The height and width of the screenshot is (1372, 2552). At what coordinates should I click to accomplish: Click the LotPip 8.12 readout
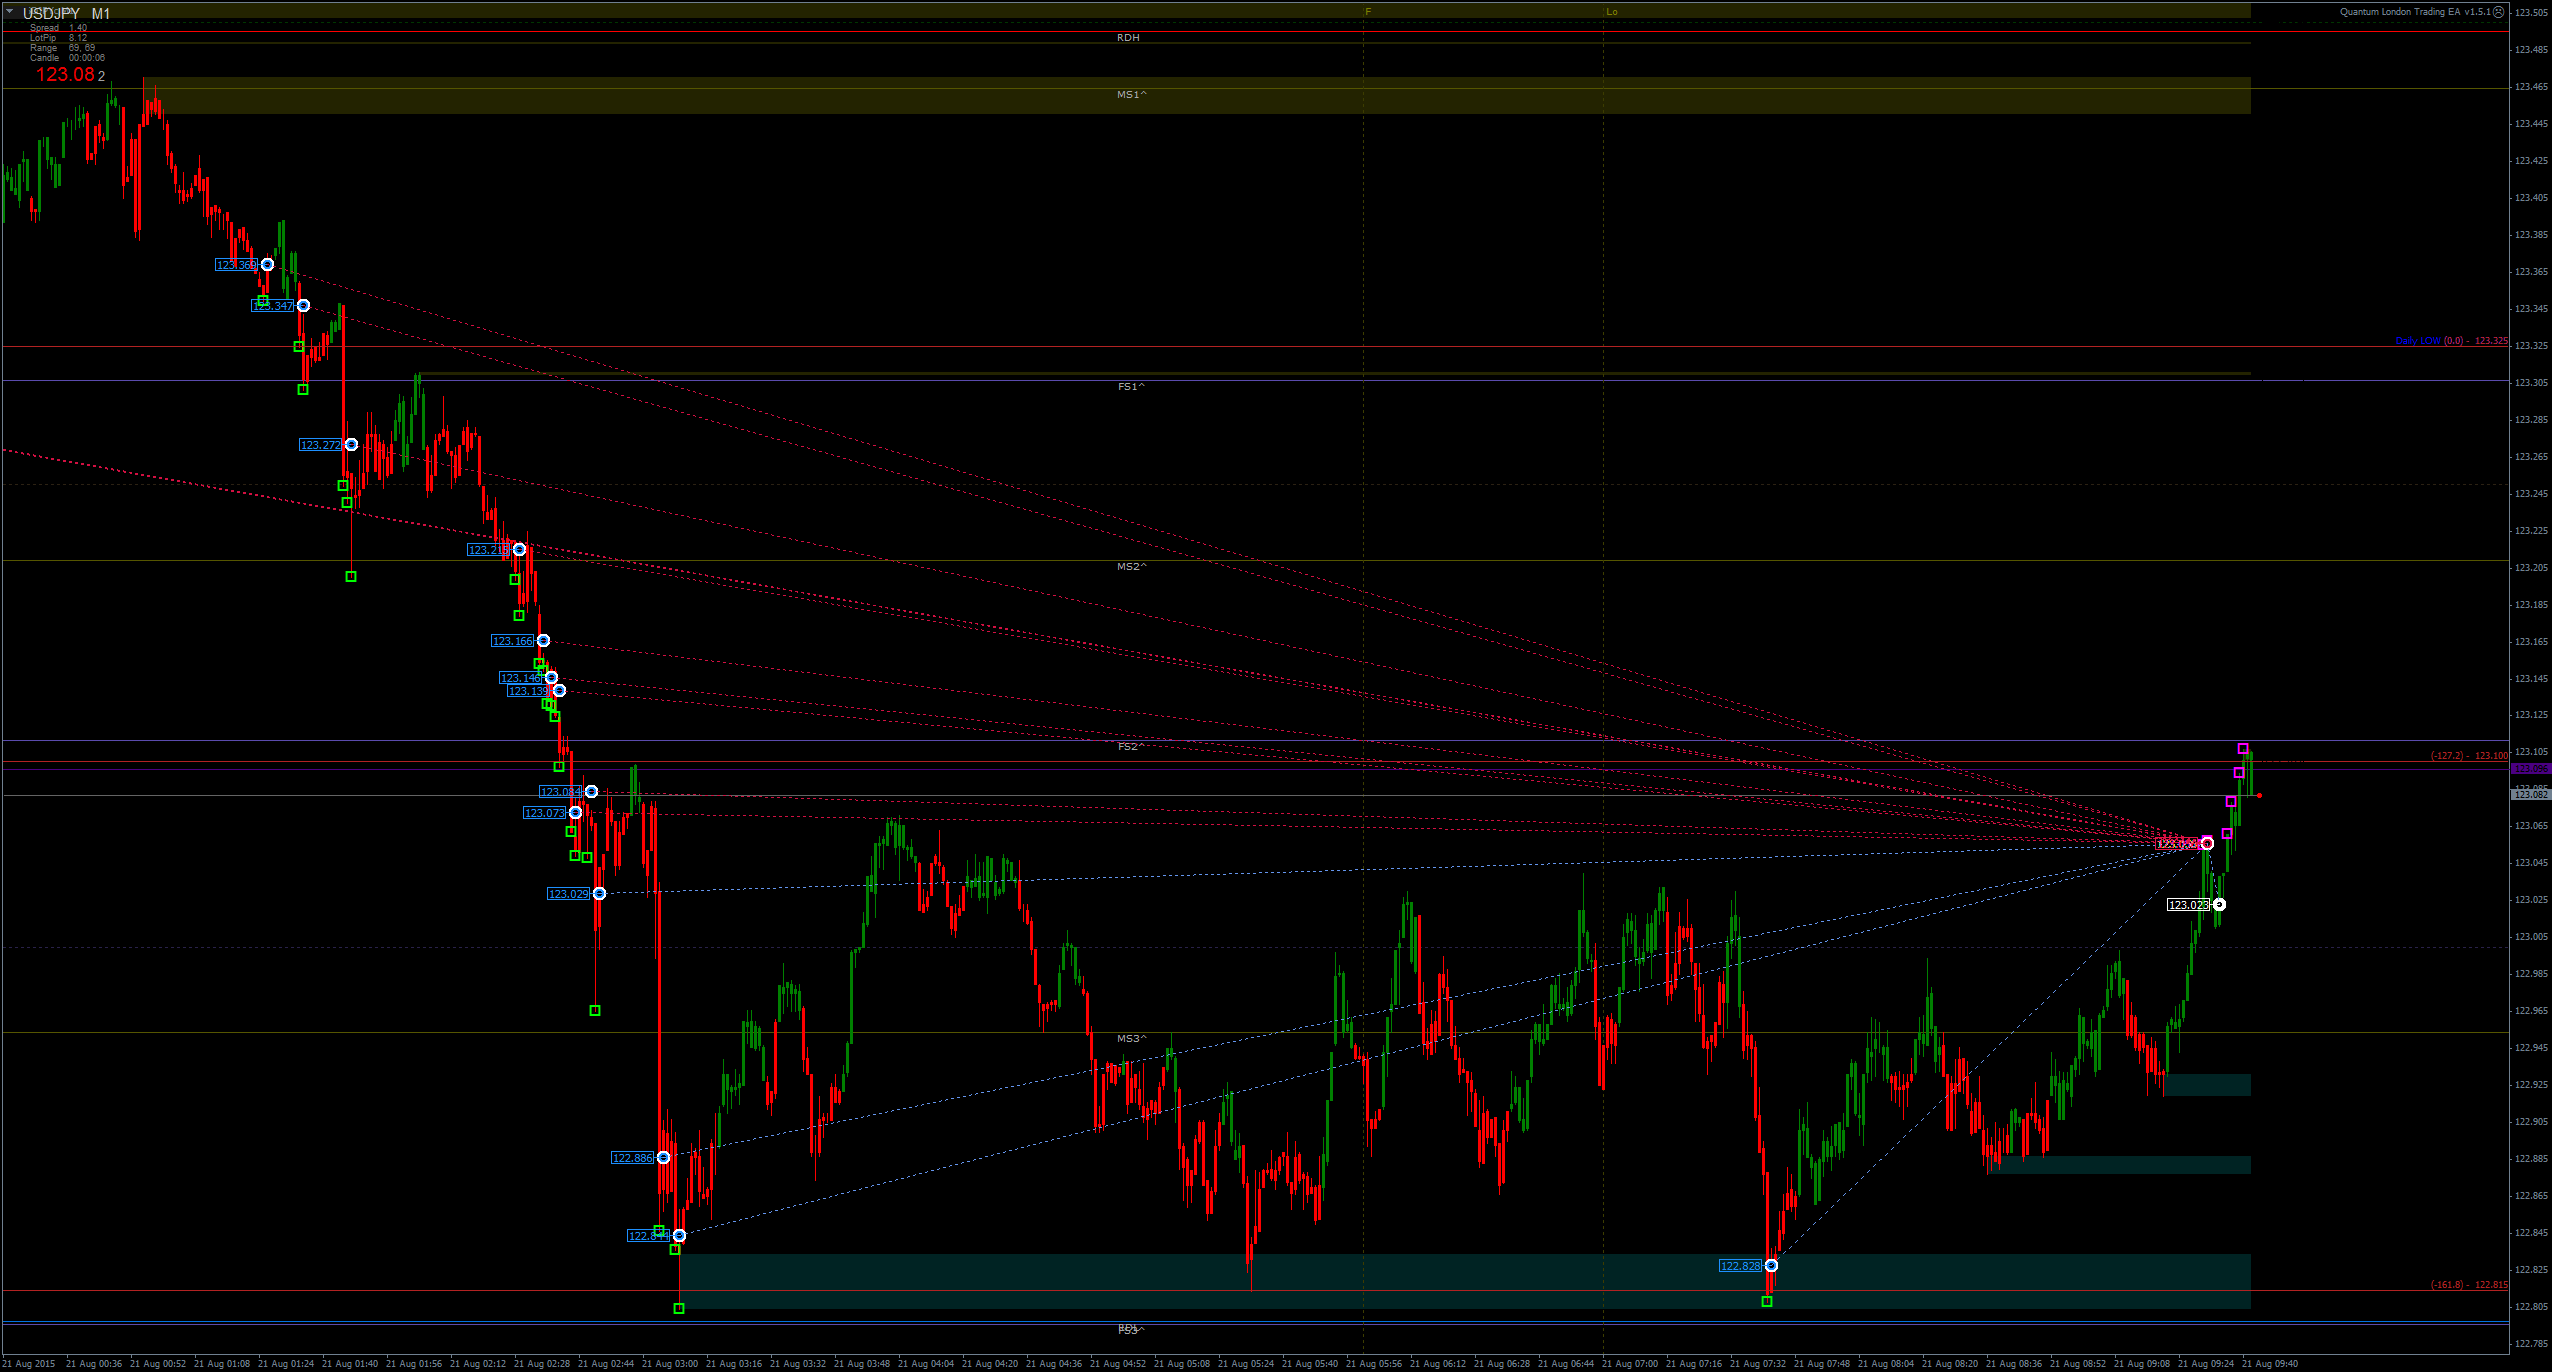coord(58,38)
